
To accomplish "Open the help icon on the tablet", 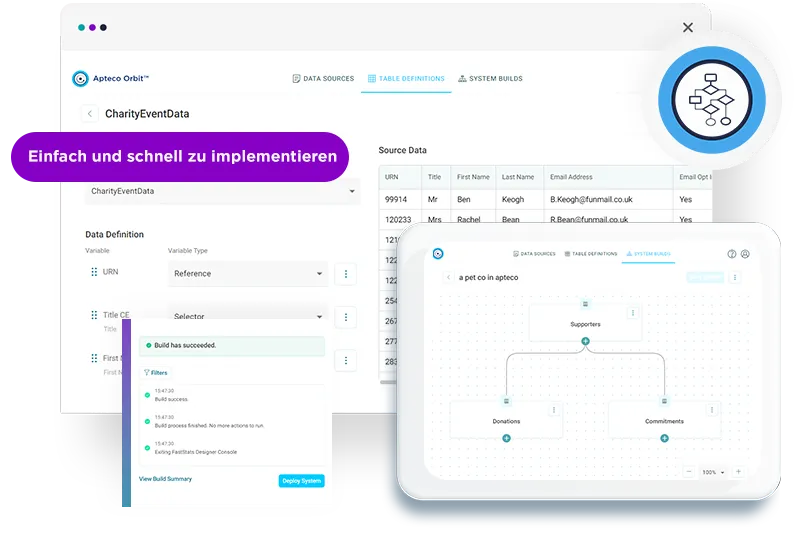I will pyautogui.click(x=732, y=254).
